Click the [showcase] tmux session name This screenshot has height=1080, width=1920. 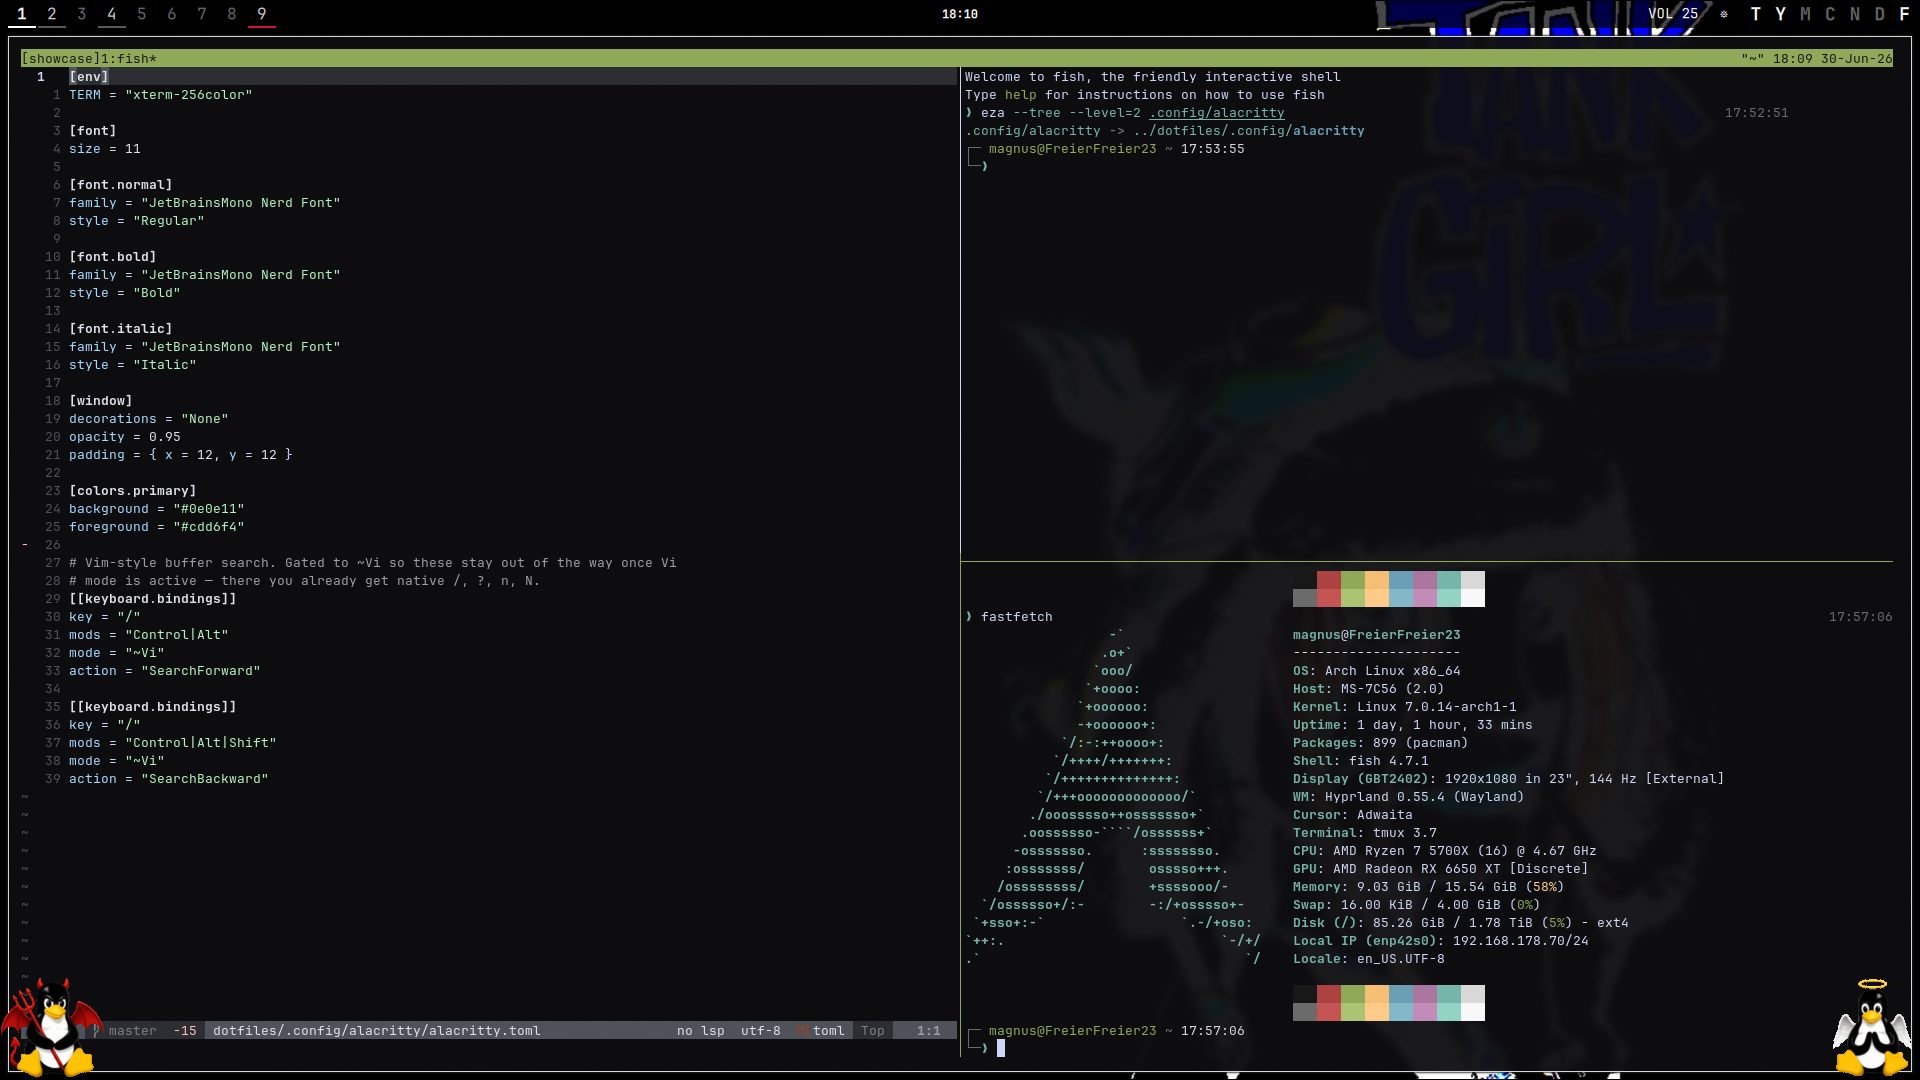61,59
